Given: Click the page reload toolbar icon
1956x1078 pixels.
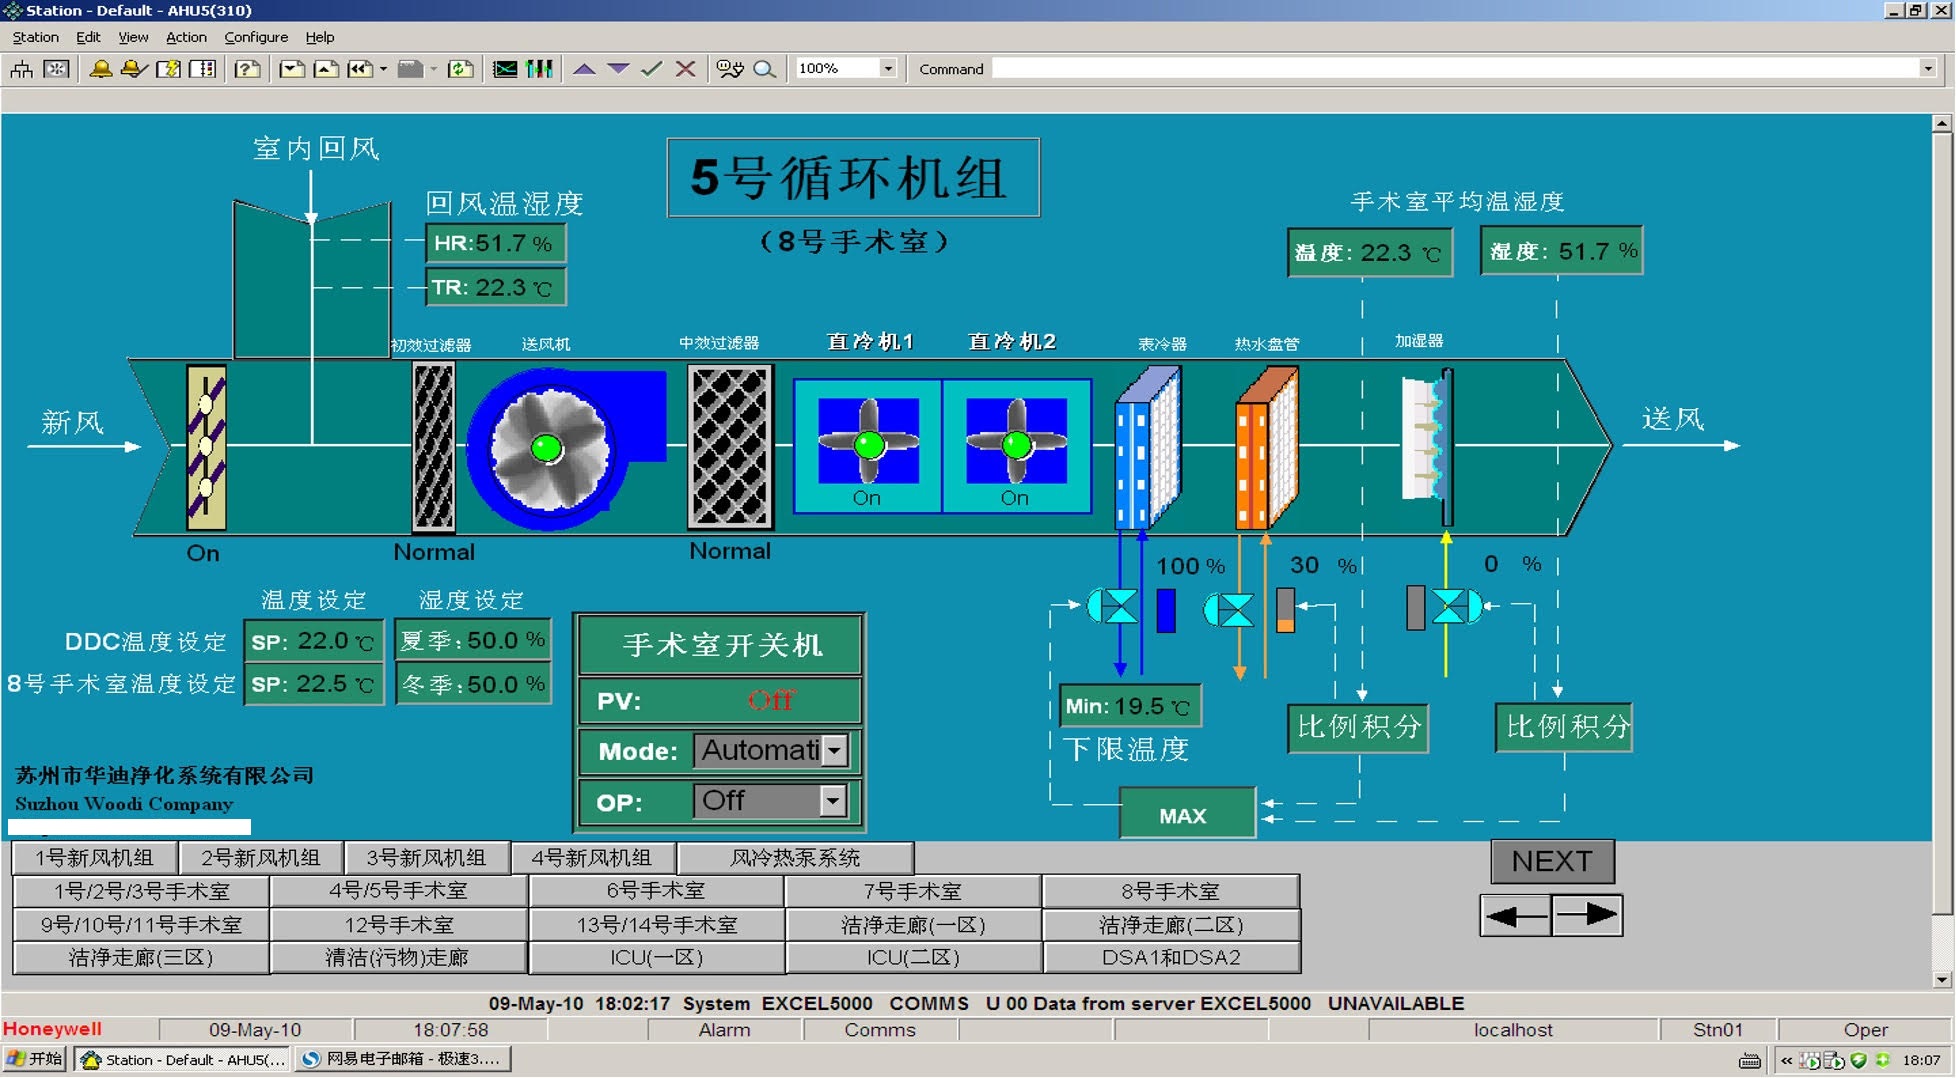Looking at the screenshot, I should coord(460,69).
